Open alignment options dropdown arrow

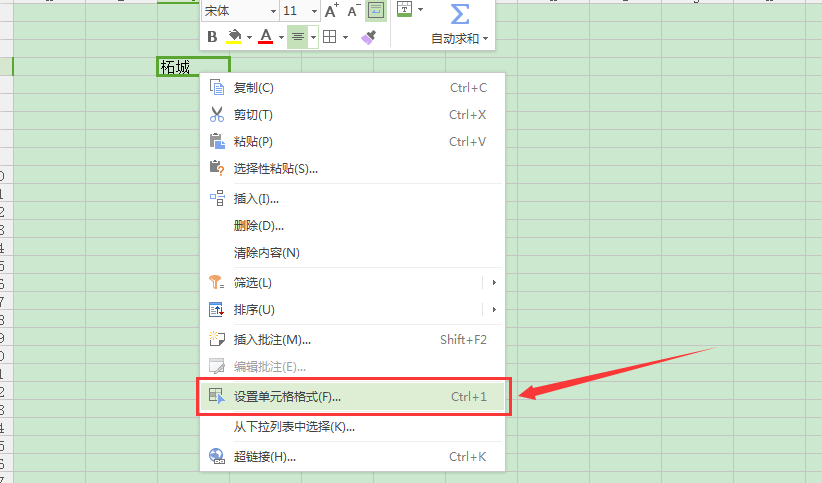313,37
